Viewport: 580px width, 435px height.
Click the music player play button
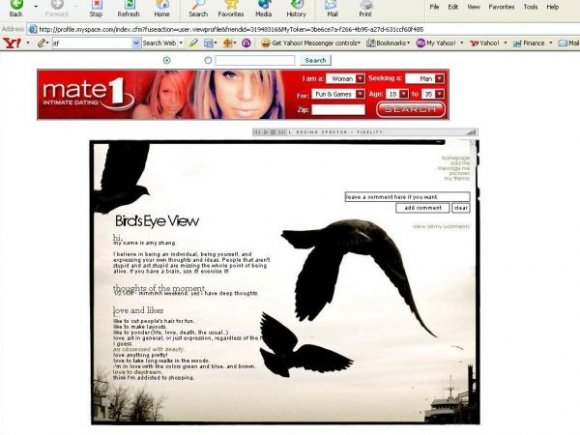pyautogui.click(x=266, y=132)
